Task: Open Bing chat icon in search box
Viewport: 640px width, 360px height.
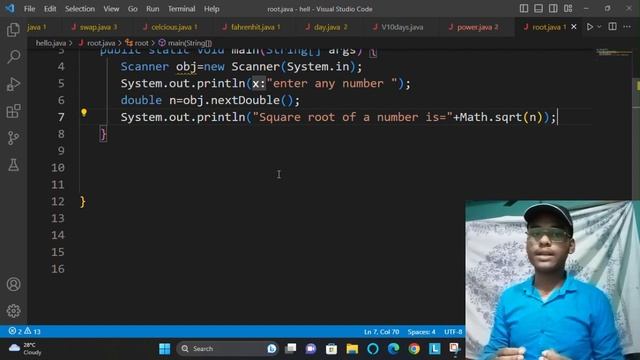Action: tap(271, 349)
